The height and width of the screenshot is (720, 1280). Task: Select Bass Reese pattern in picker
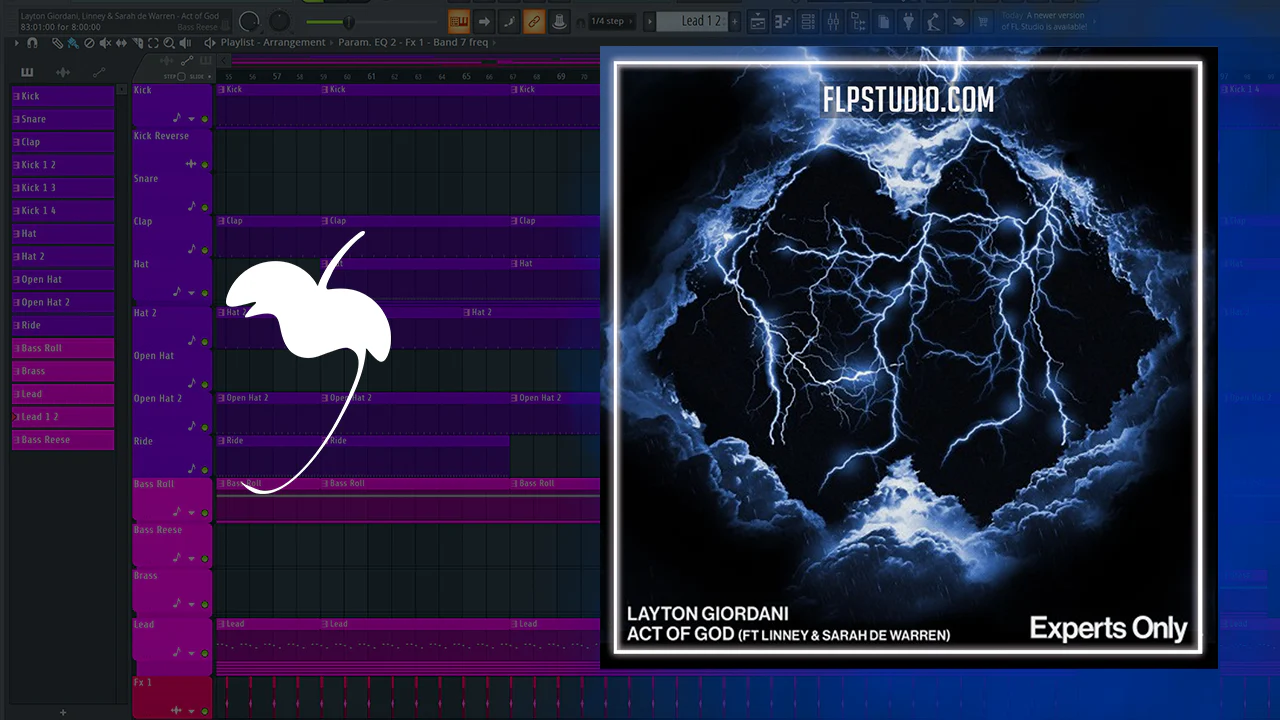click(63, 440)
